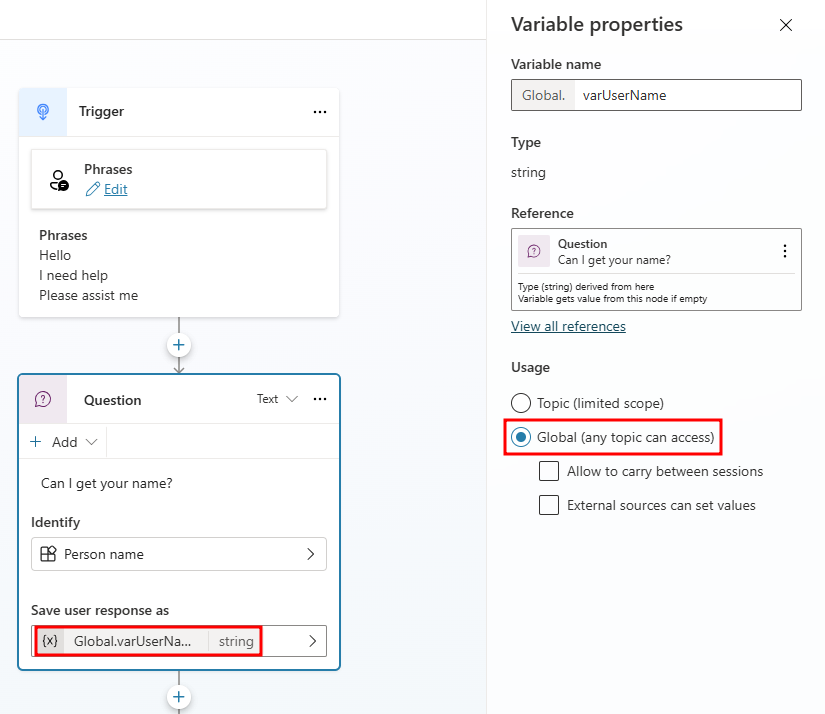Click the {x} variable icon in Save response
This screenshot has width=825, height=714.
50,641
